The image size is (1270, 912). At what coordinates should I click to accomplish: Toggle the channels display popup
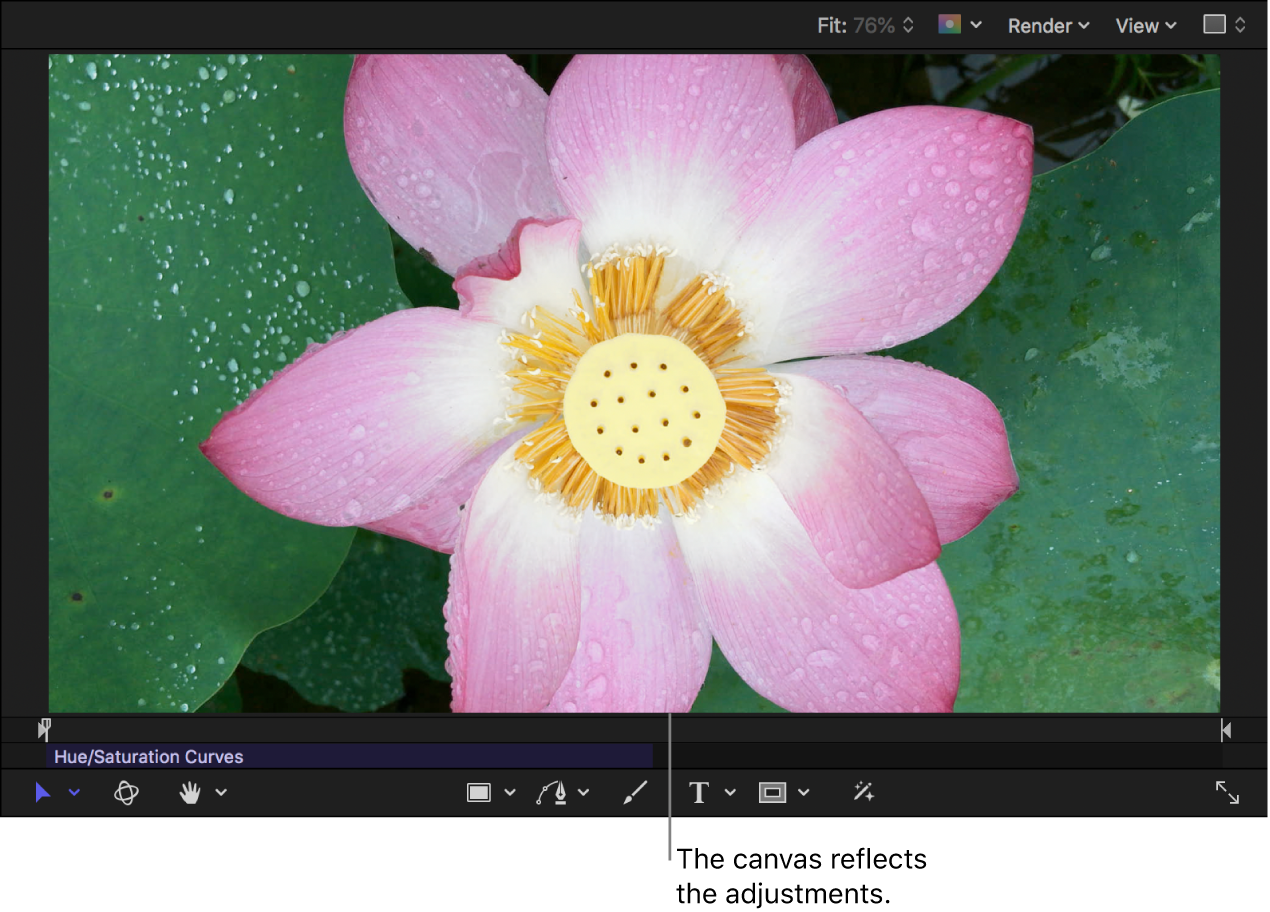[x=958, y=25]
